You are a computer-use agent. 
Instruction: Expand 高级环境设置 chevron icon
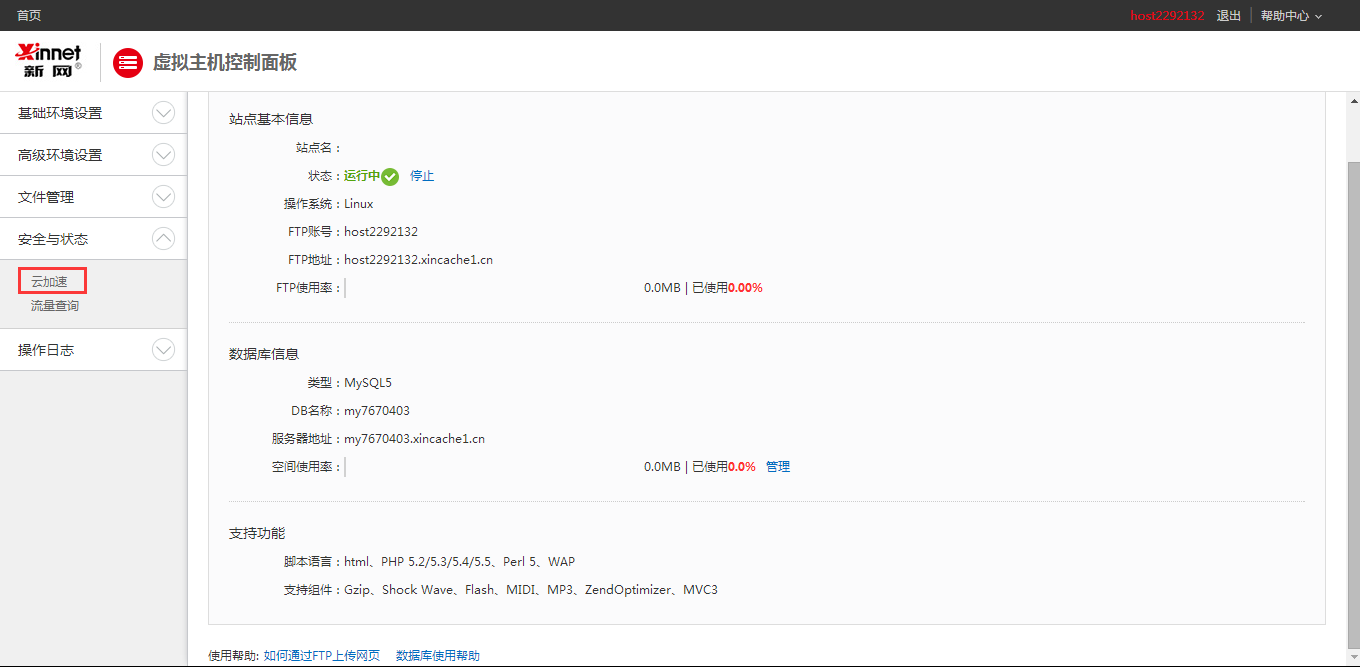click(x=163, y=155)
